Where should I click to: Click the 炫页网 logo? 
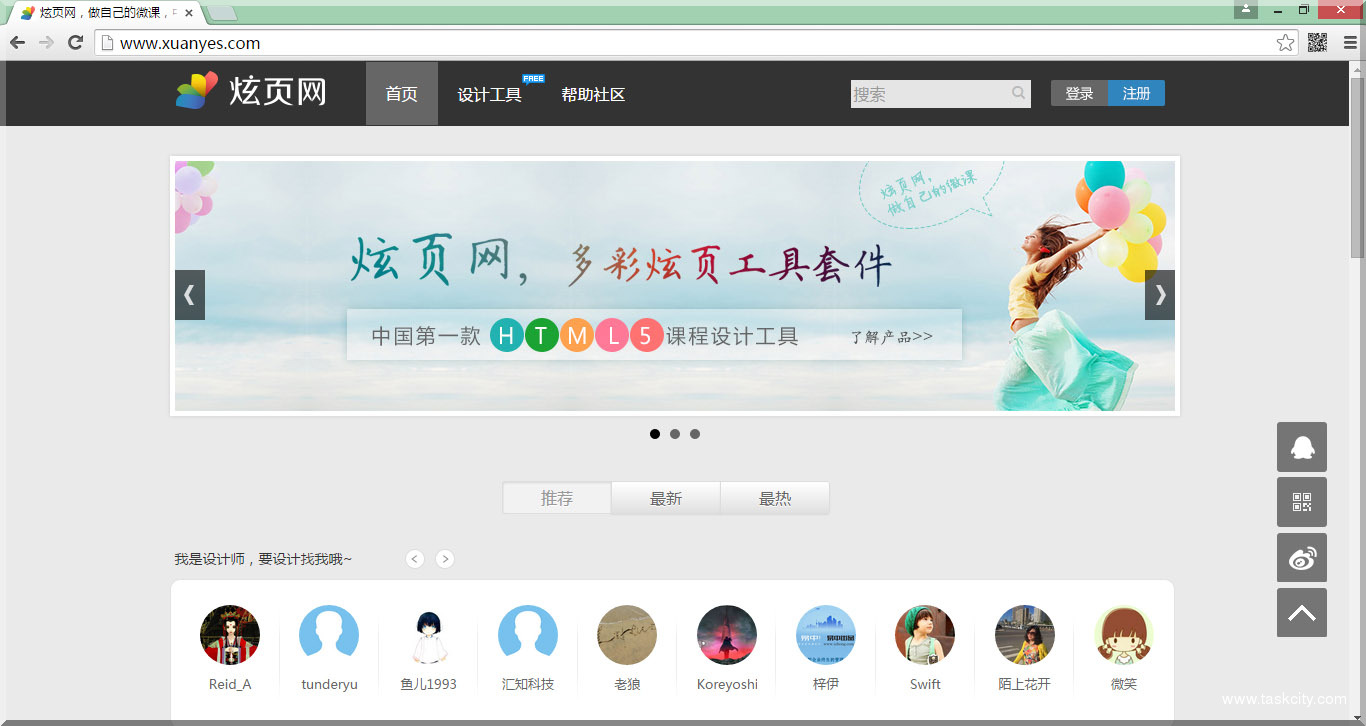click(252, 92)
